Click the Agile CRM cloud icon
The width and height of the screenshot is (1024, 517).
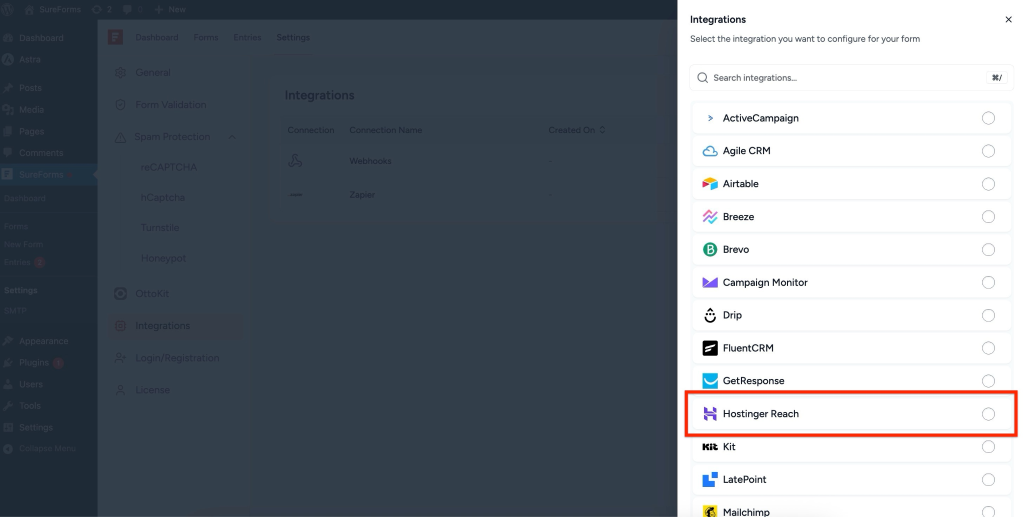710,151
